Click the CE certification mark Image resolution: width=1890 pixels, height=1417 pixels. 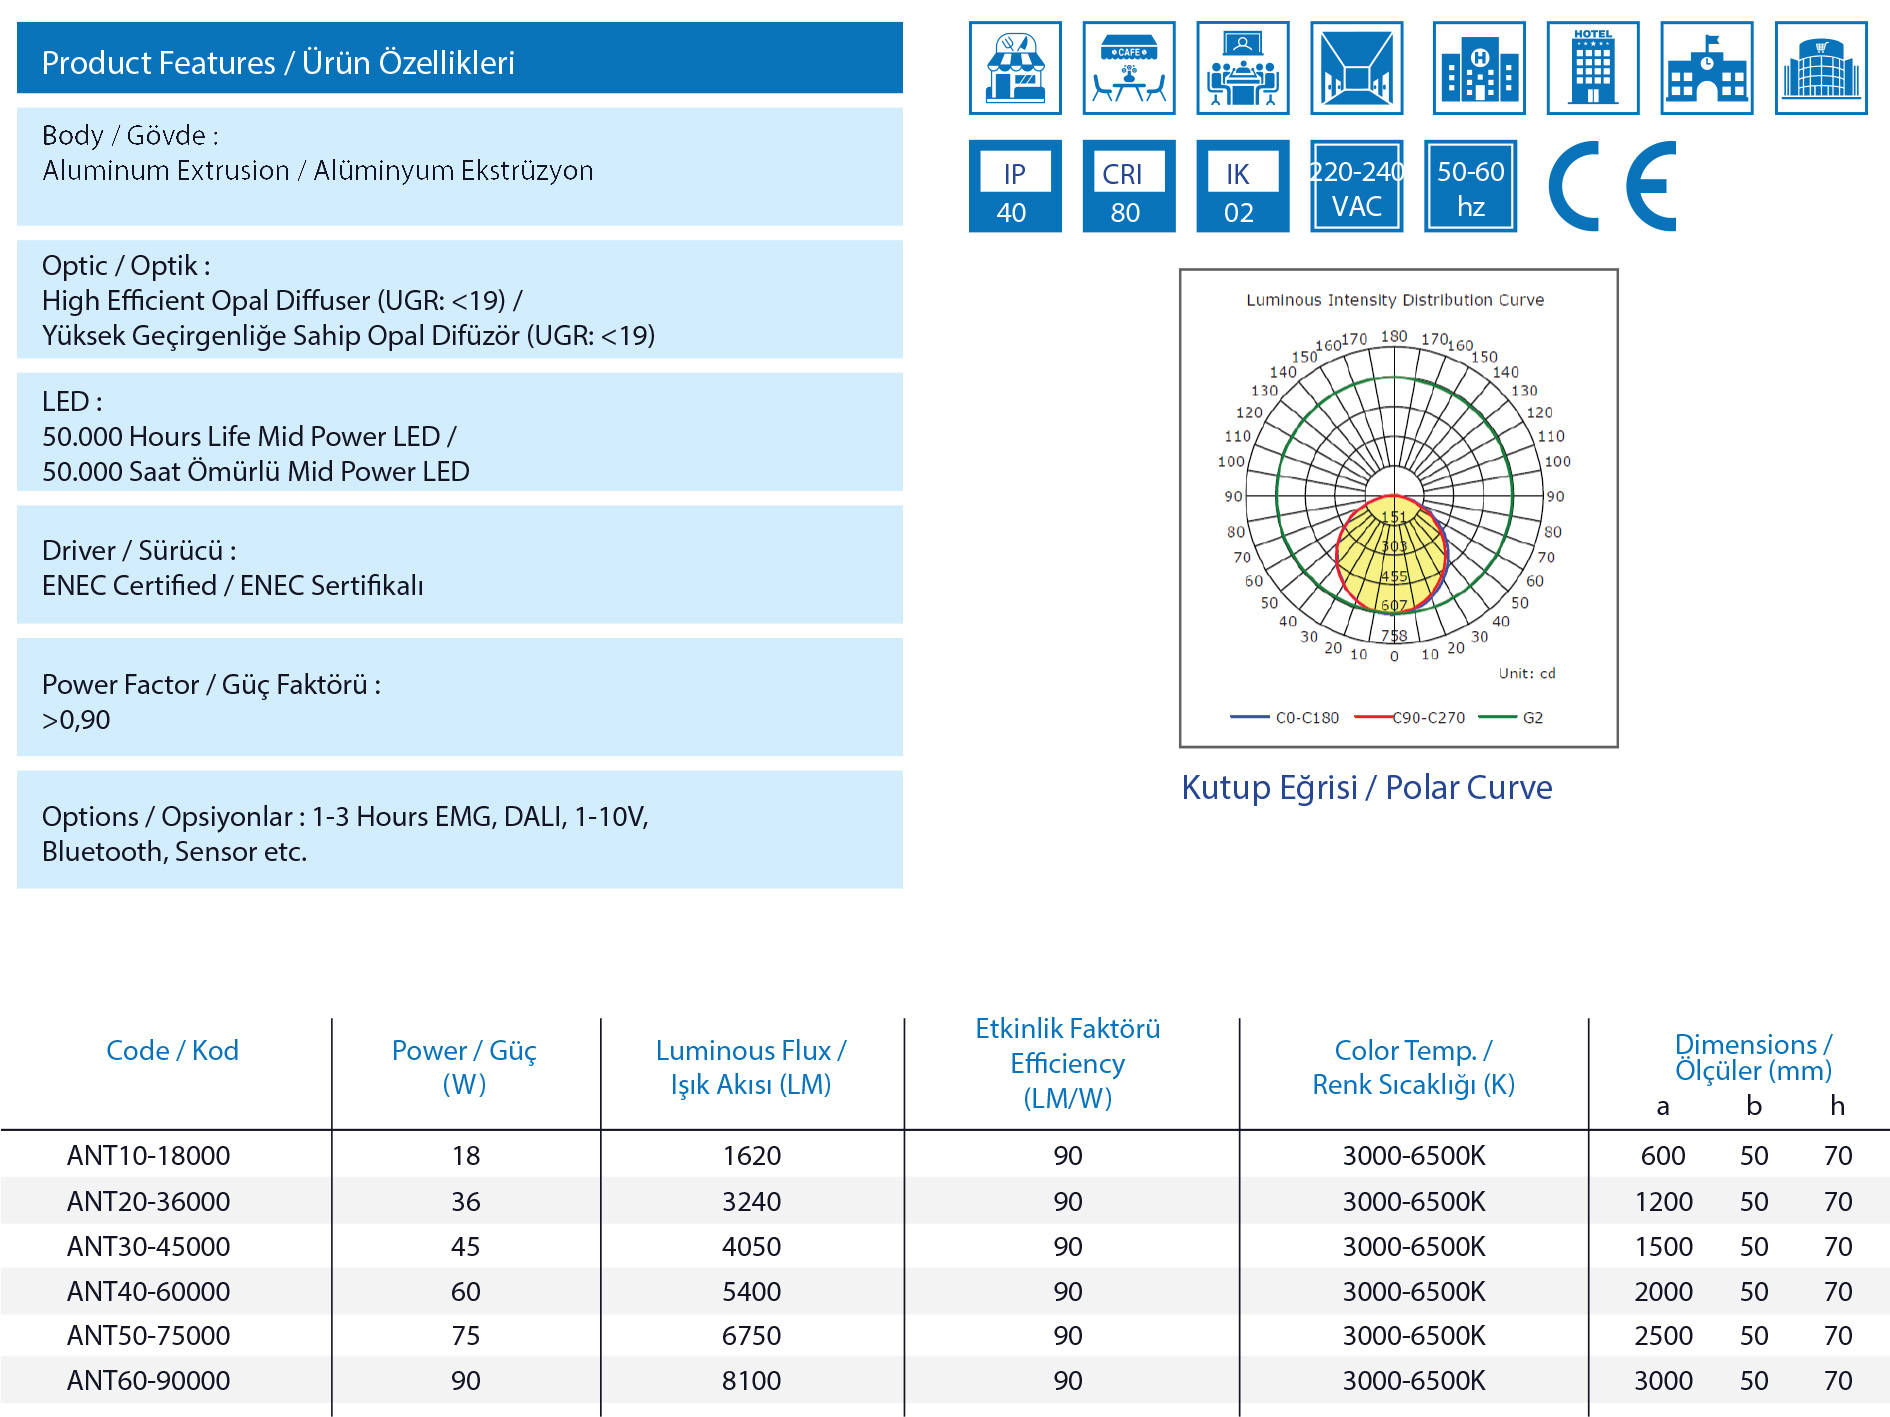pos(1612,186)
